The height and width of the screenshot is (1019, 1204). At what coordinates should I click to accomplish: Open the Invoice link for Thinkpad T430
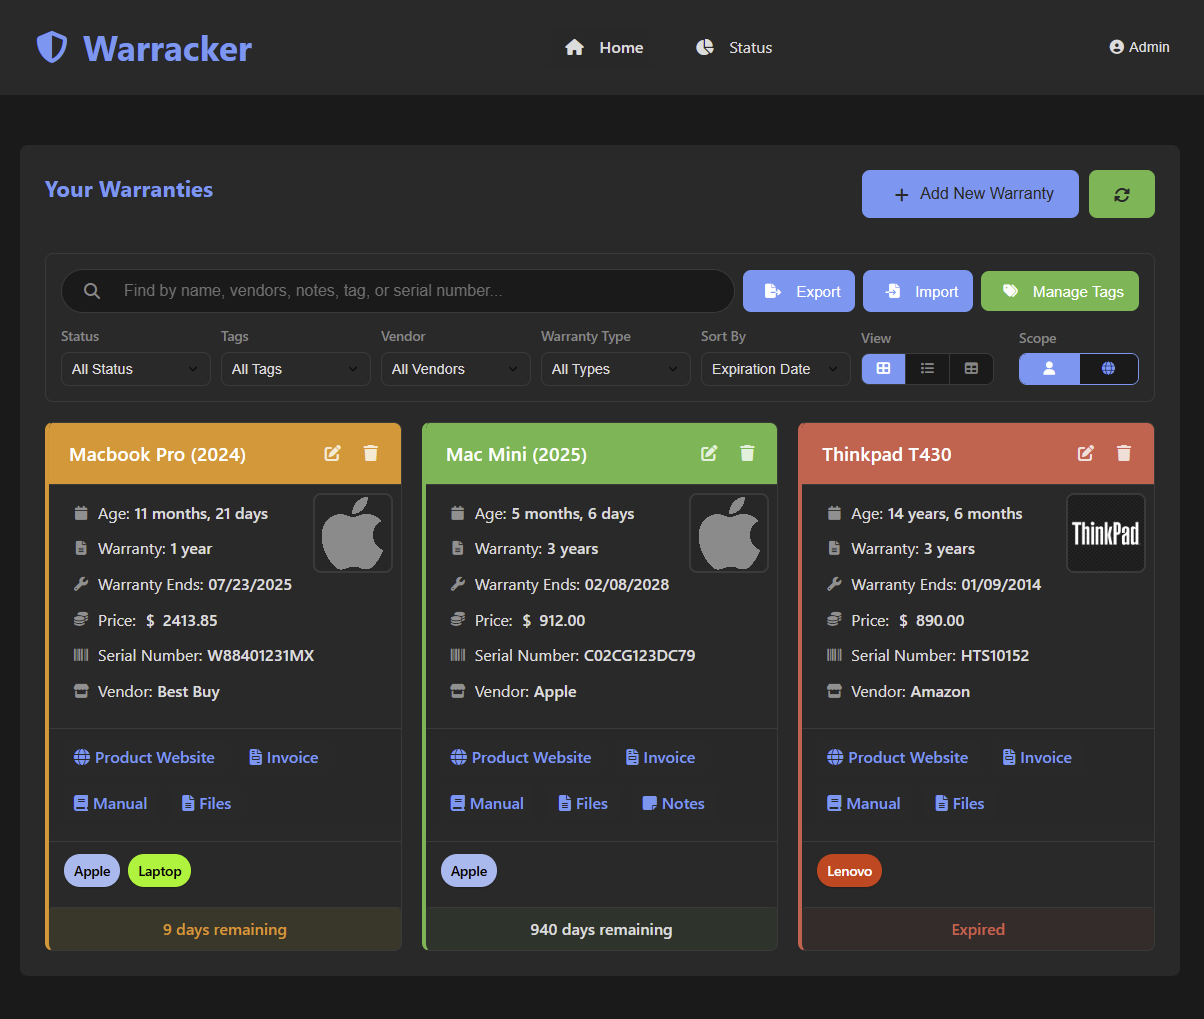point(1036,757)
